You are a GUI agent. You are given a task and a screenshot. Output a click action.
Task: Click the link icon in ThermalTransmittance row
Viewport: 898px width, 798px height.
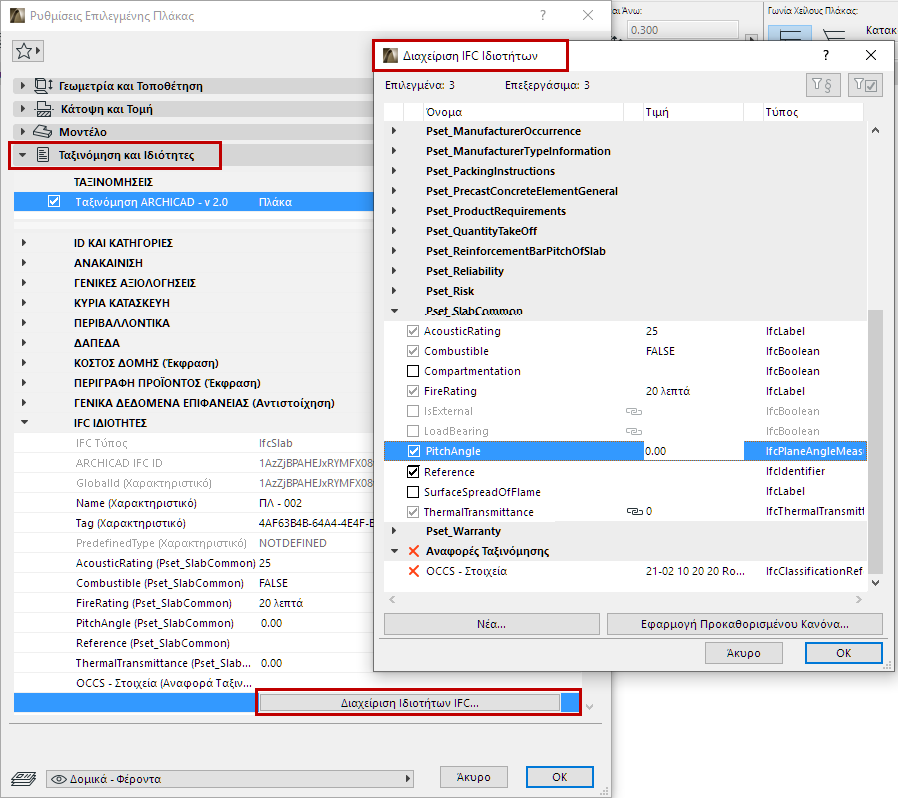pyautogui.click(x=634, y=512)
